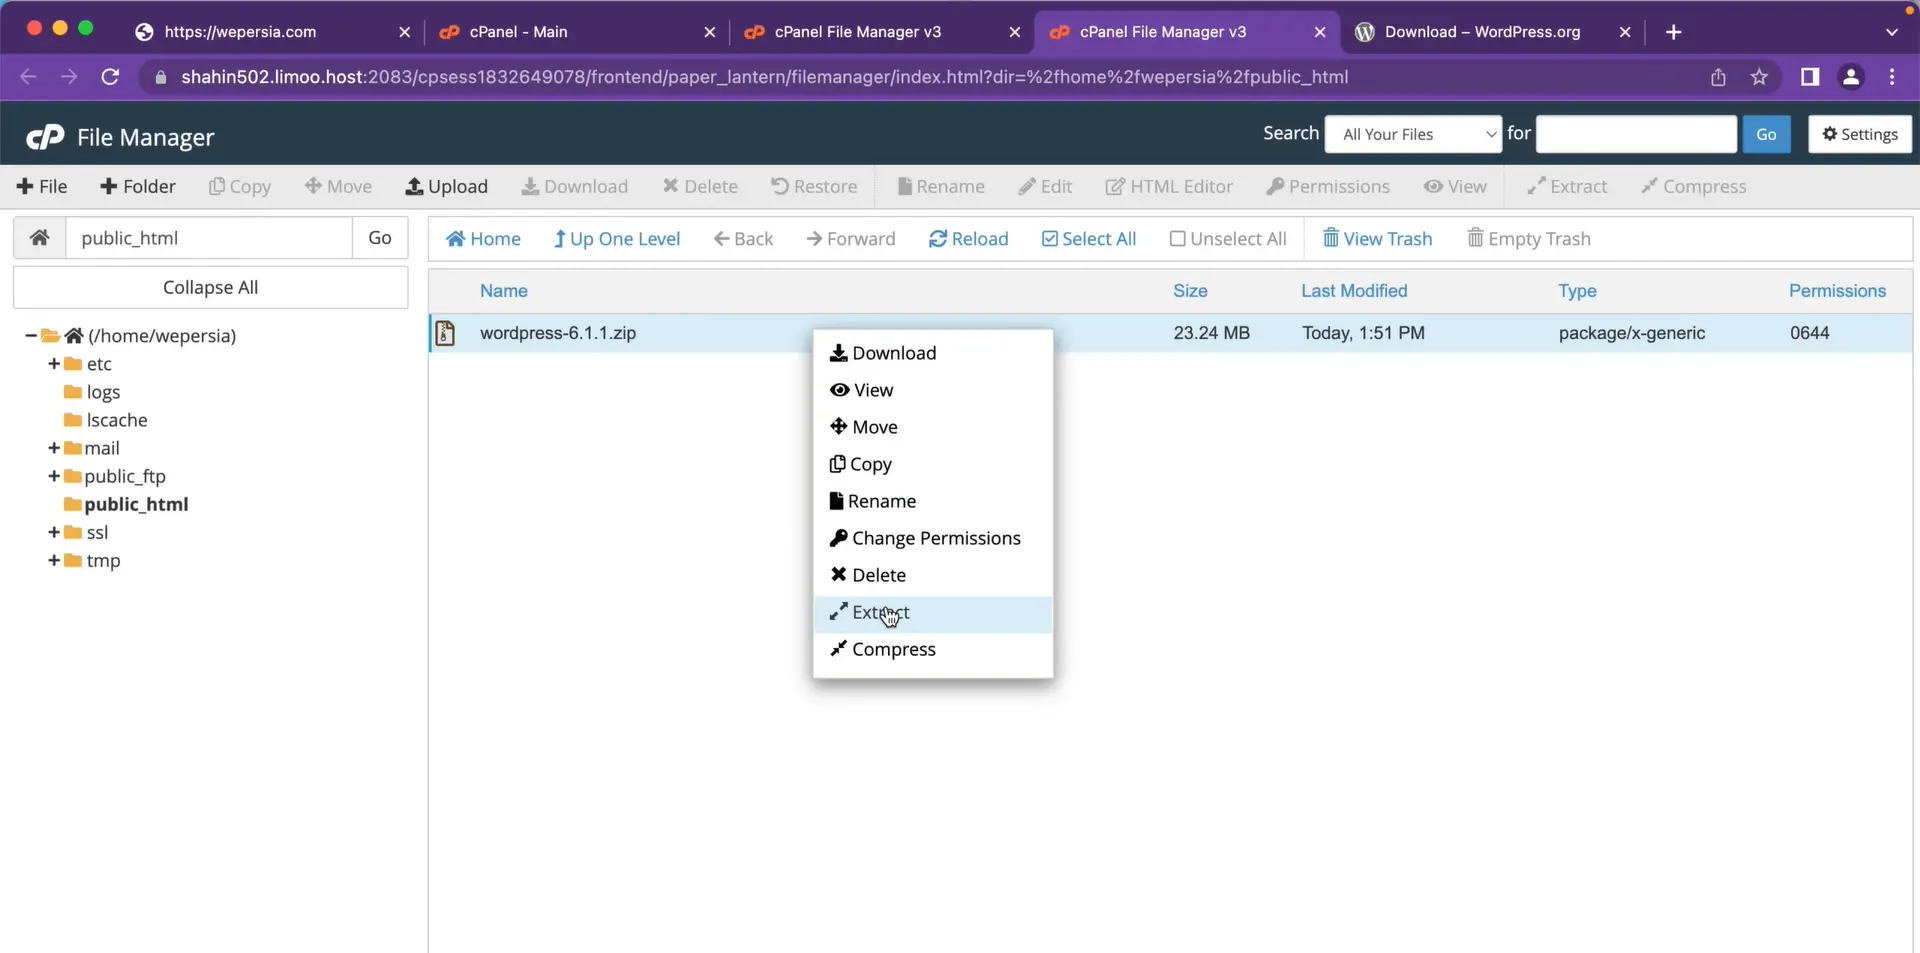The width and height of the screenshot is (1920, 953).
Task: Choose Download from the context menu
Action: point(932,353)
